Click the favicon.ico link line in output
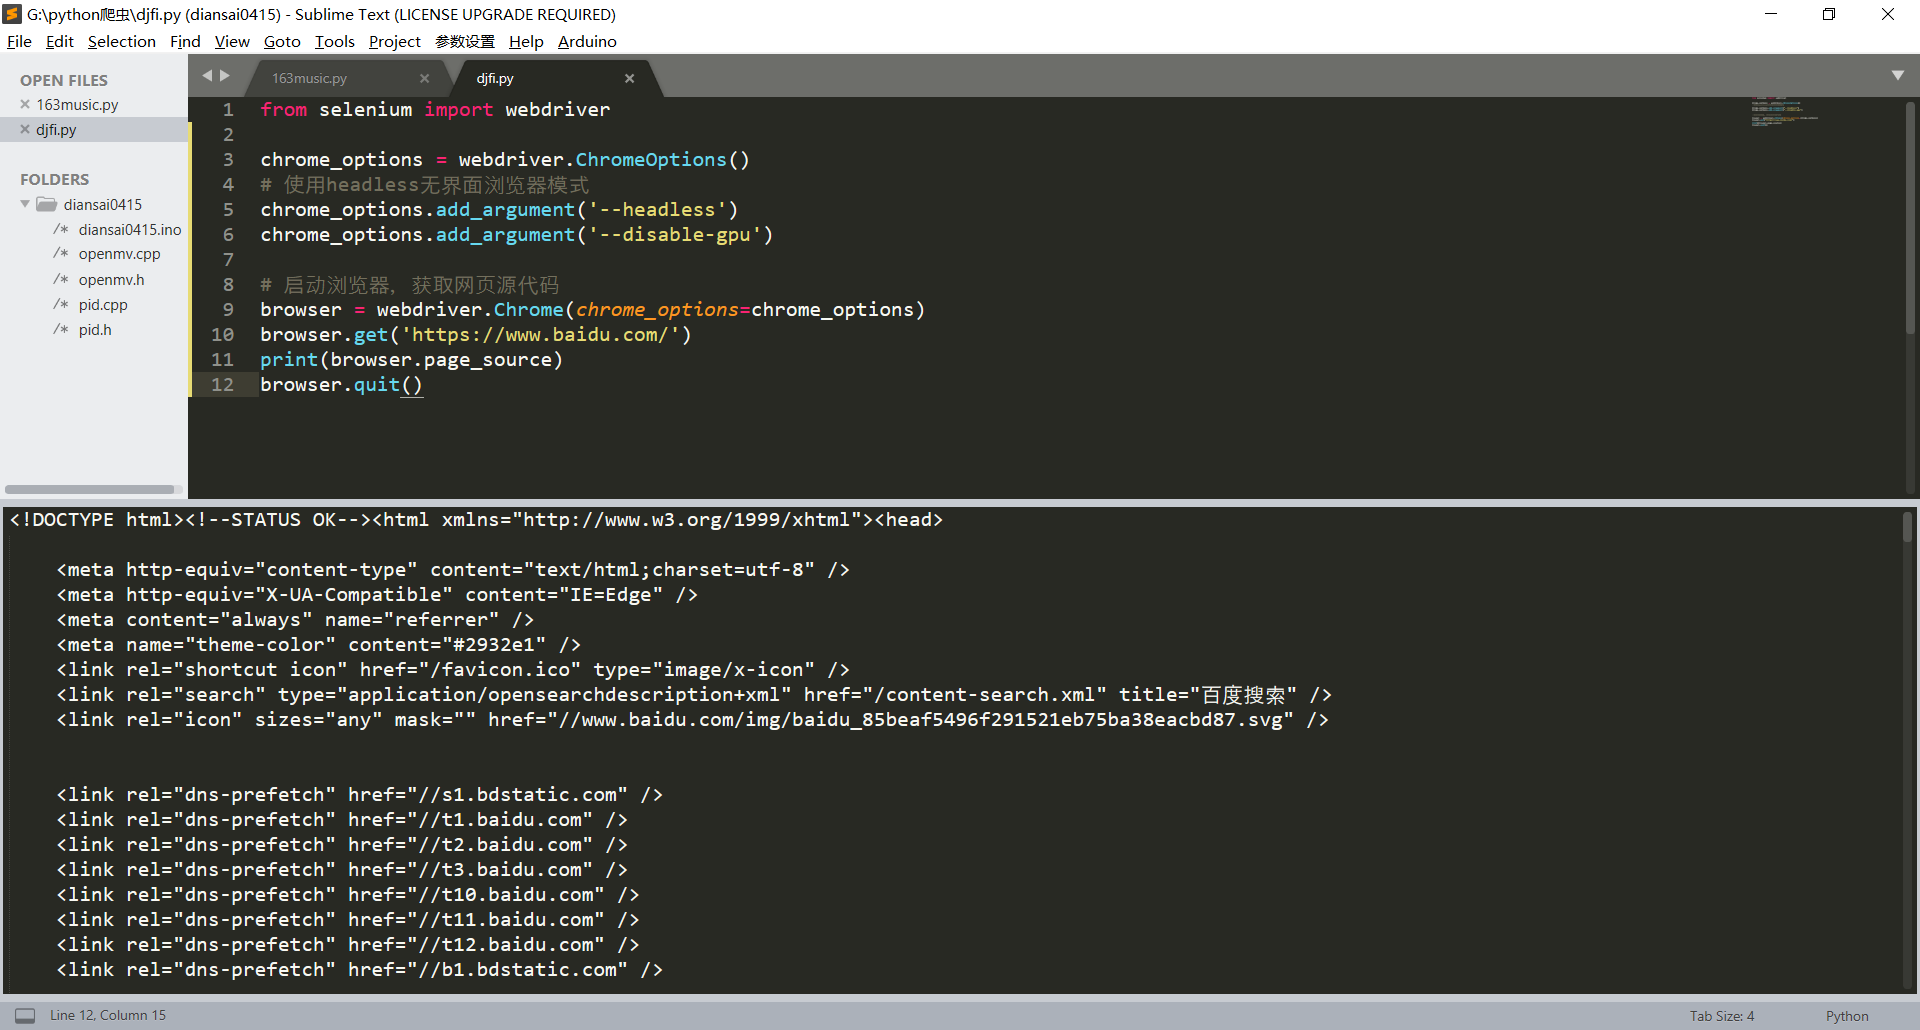Image resolution: width=1920 pixels, height=1030 pixels. (453, 670)
